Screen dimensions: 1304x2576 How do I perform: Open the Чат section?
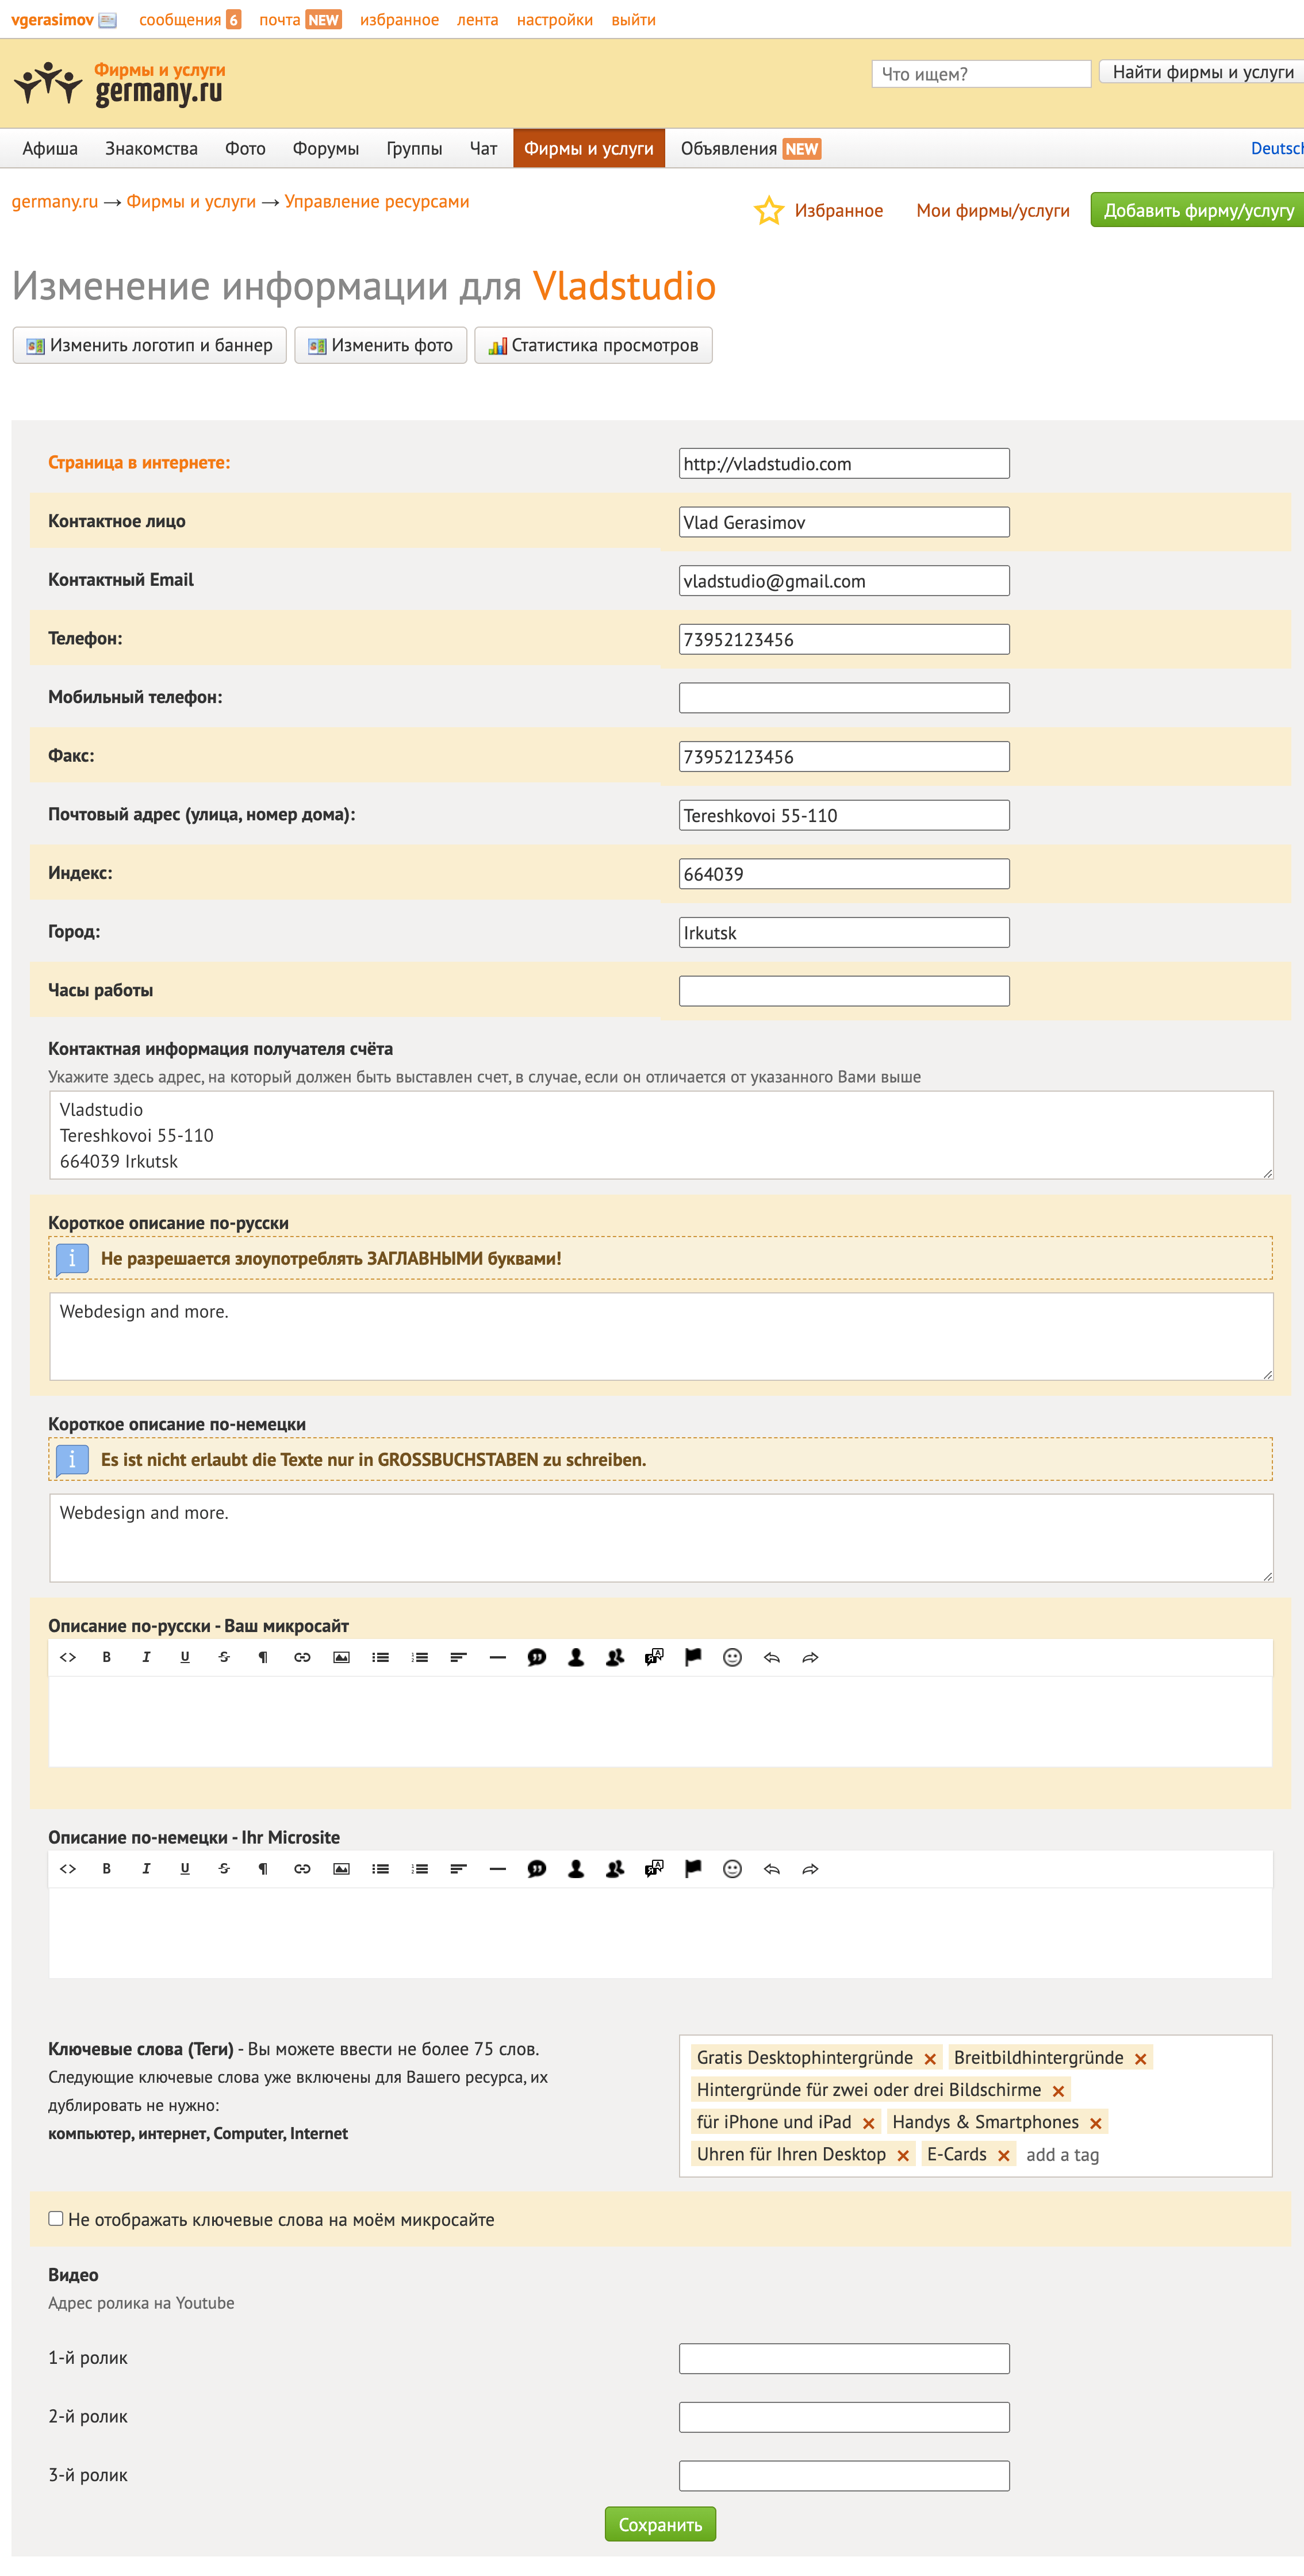pos(483,148)
